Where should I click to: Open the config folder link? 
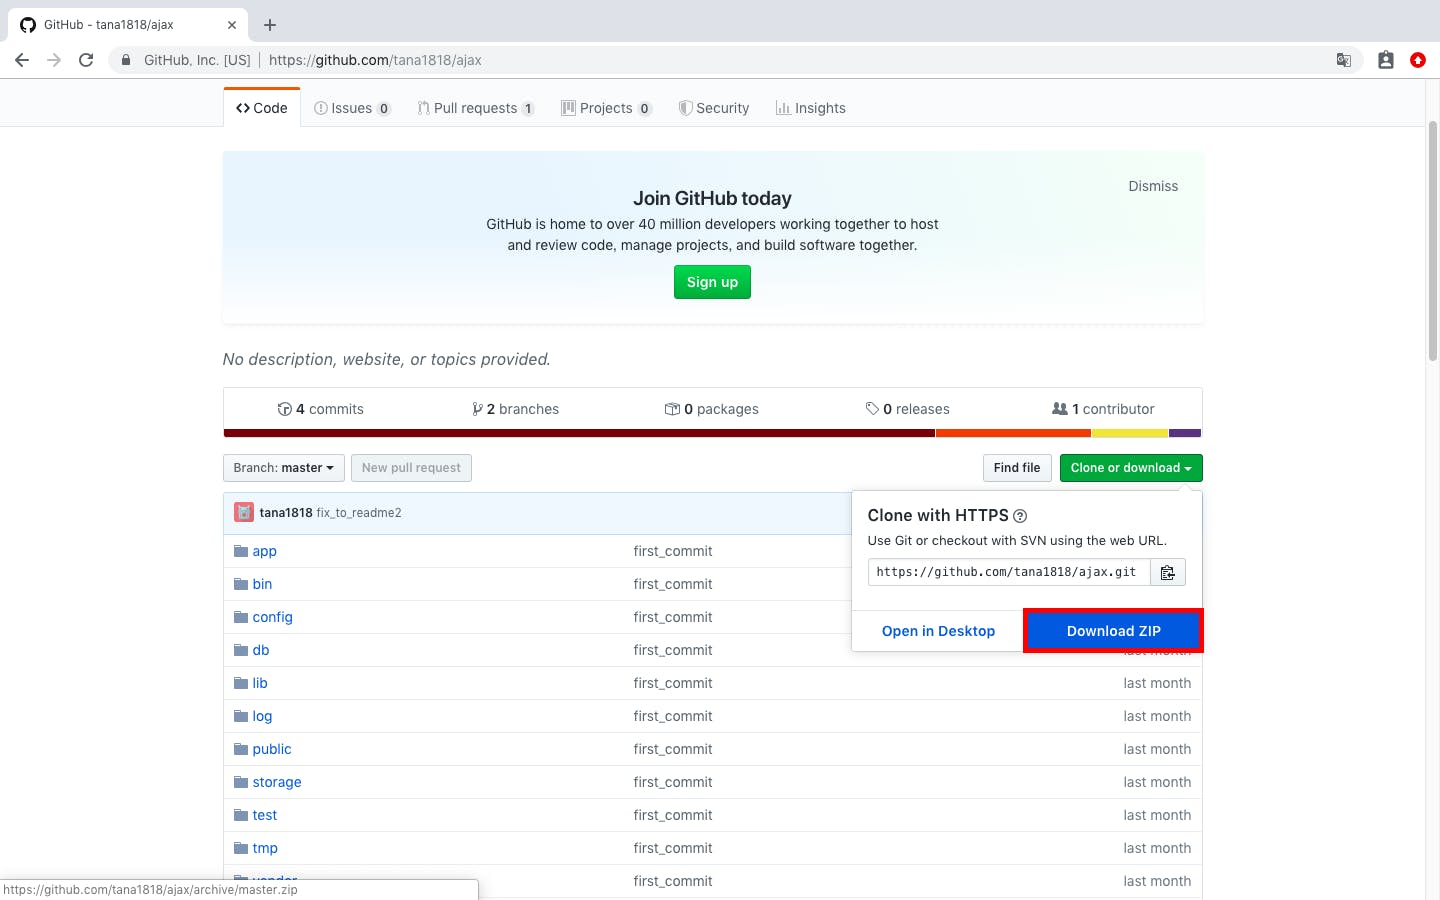pos(272,617)
